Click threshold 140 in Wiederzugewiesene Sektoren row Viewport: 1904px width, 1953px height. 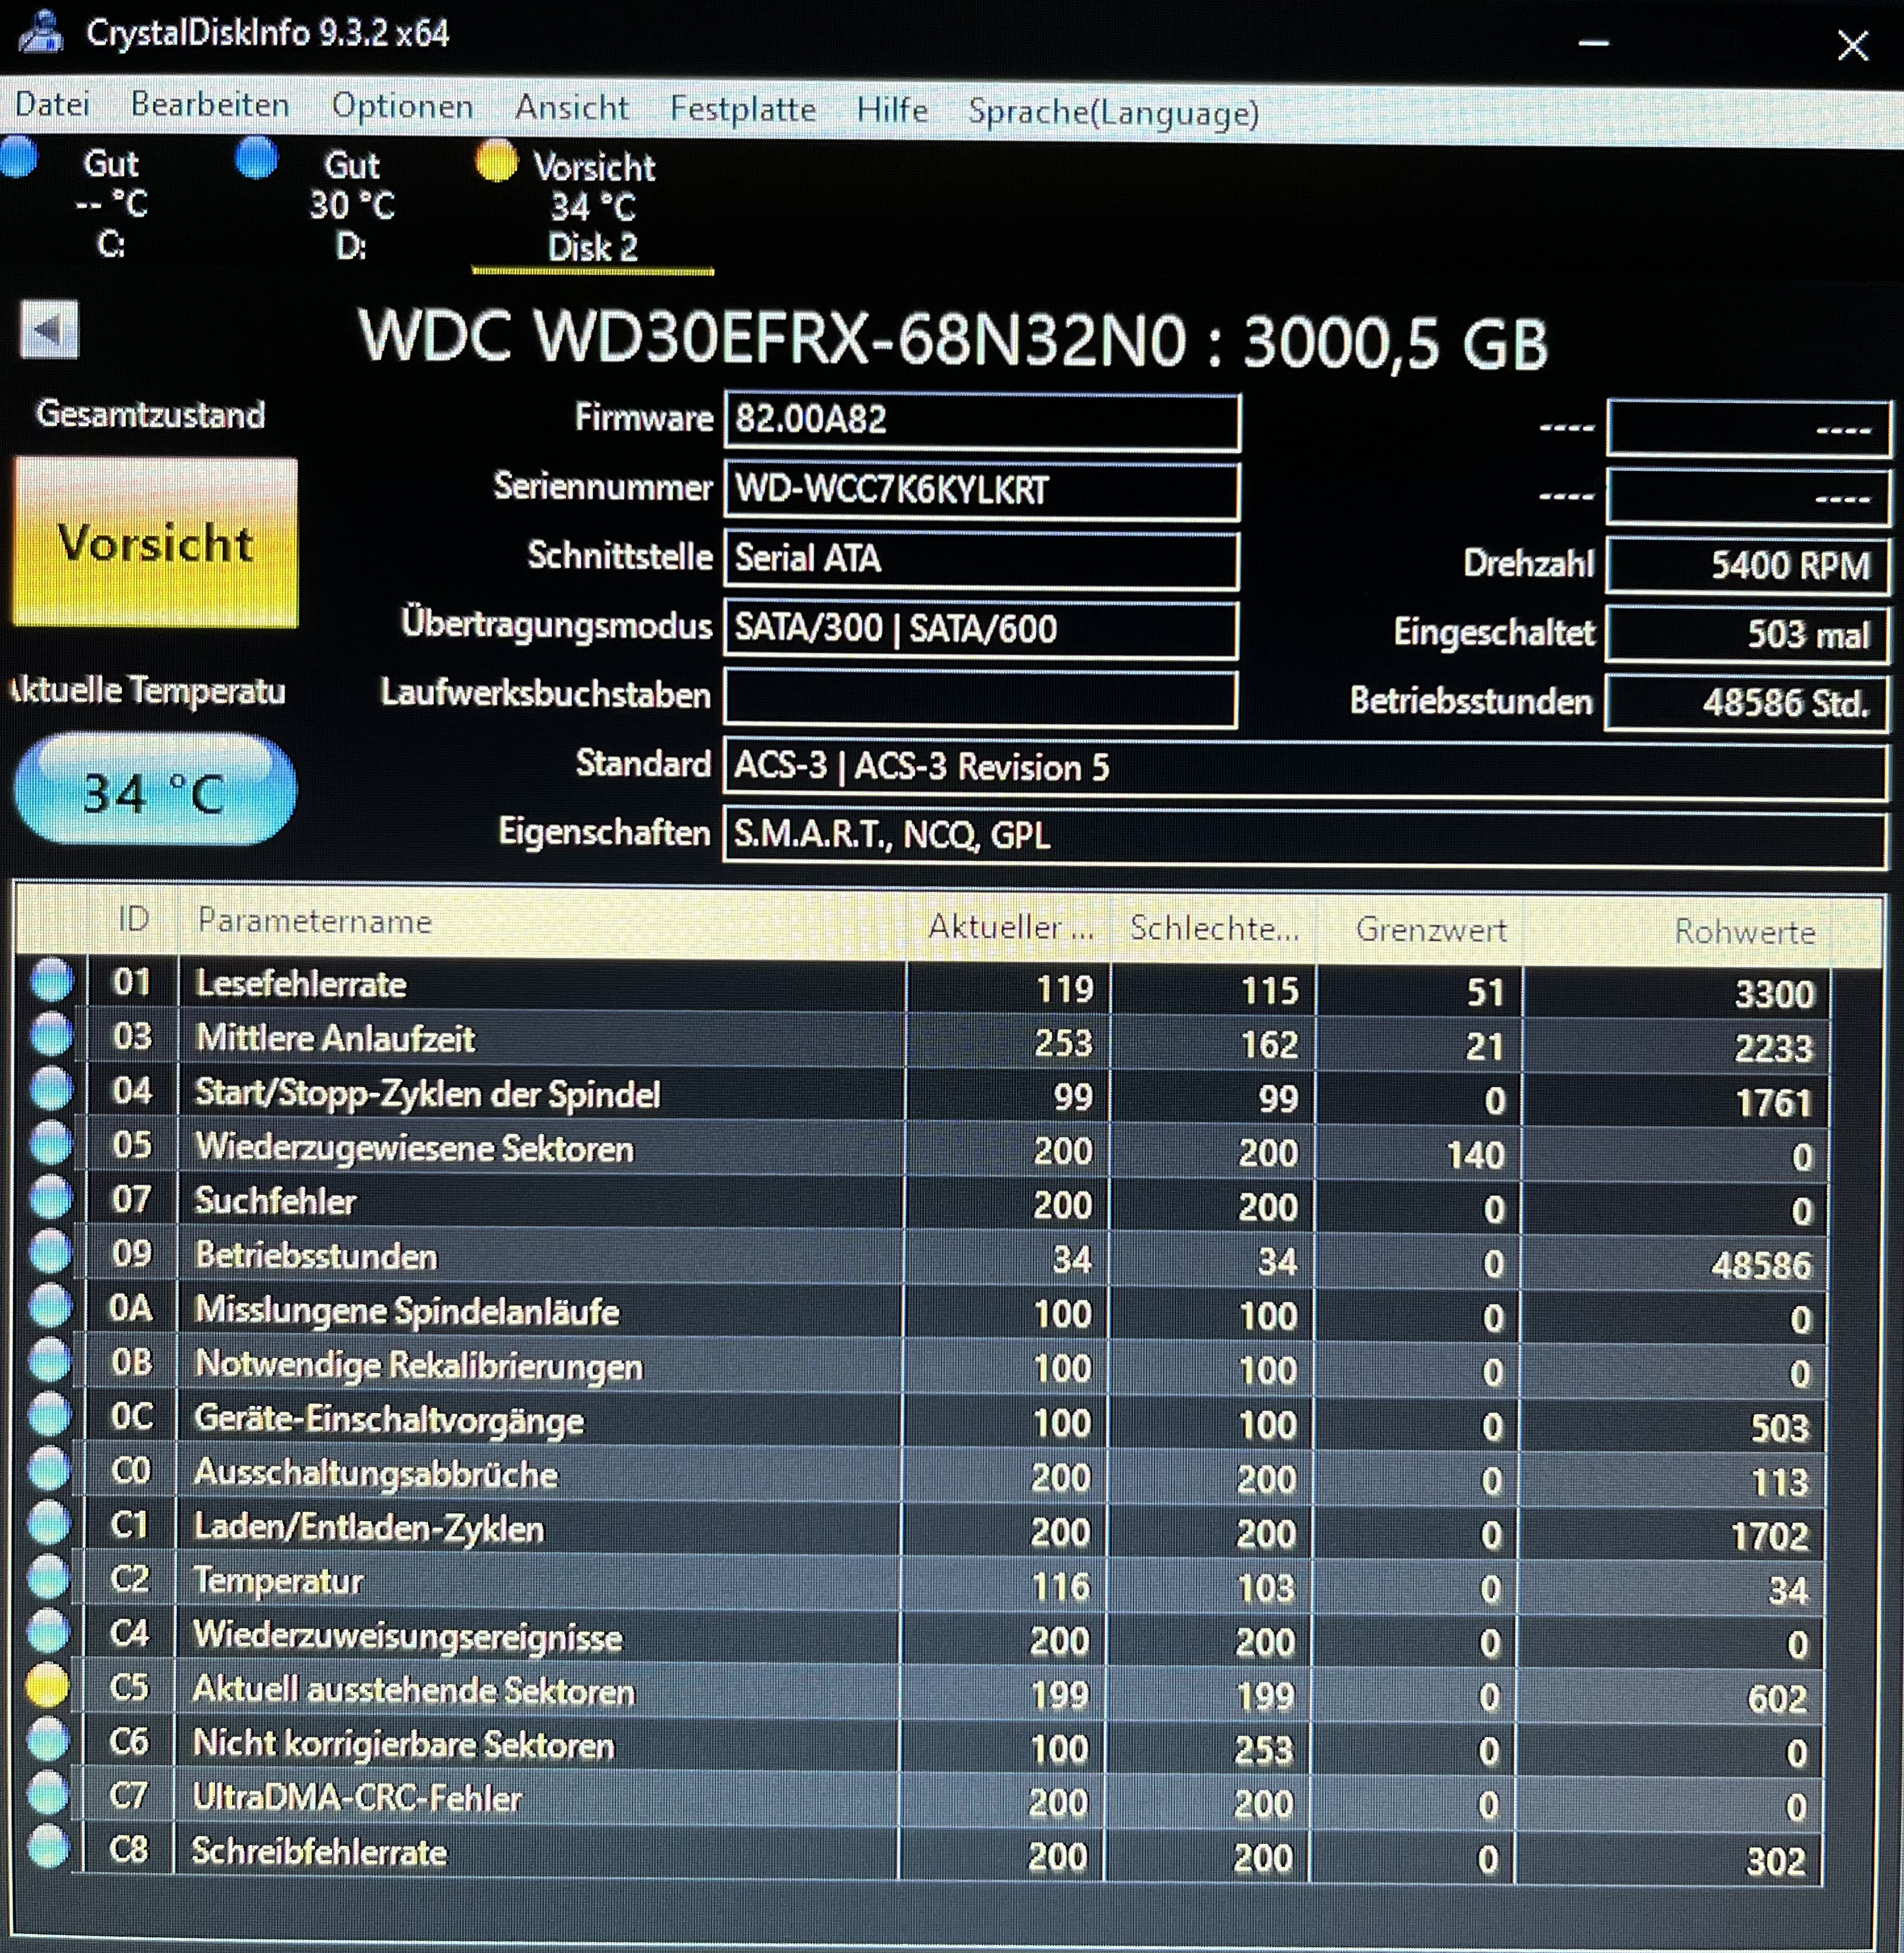1475,1155
